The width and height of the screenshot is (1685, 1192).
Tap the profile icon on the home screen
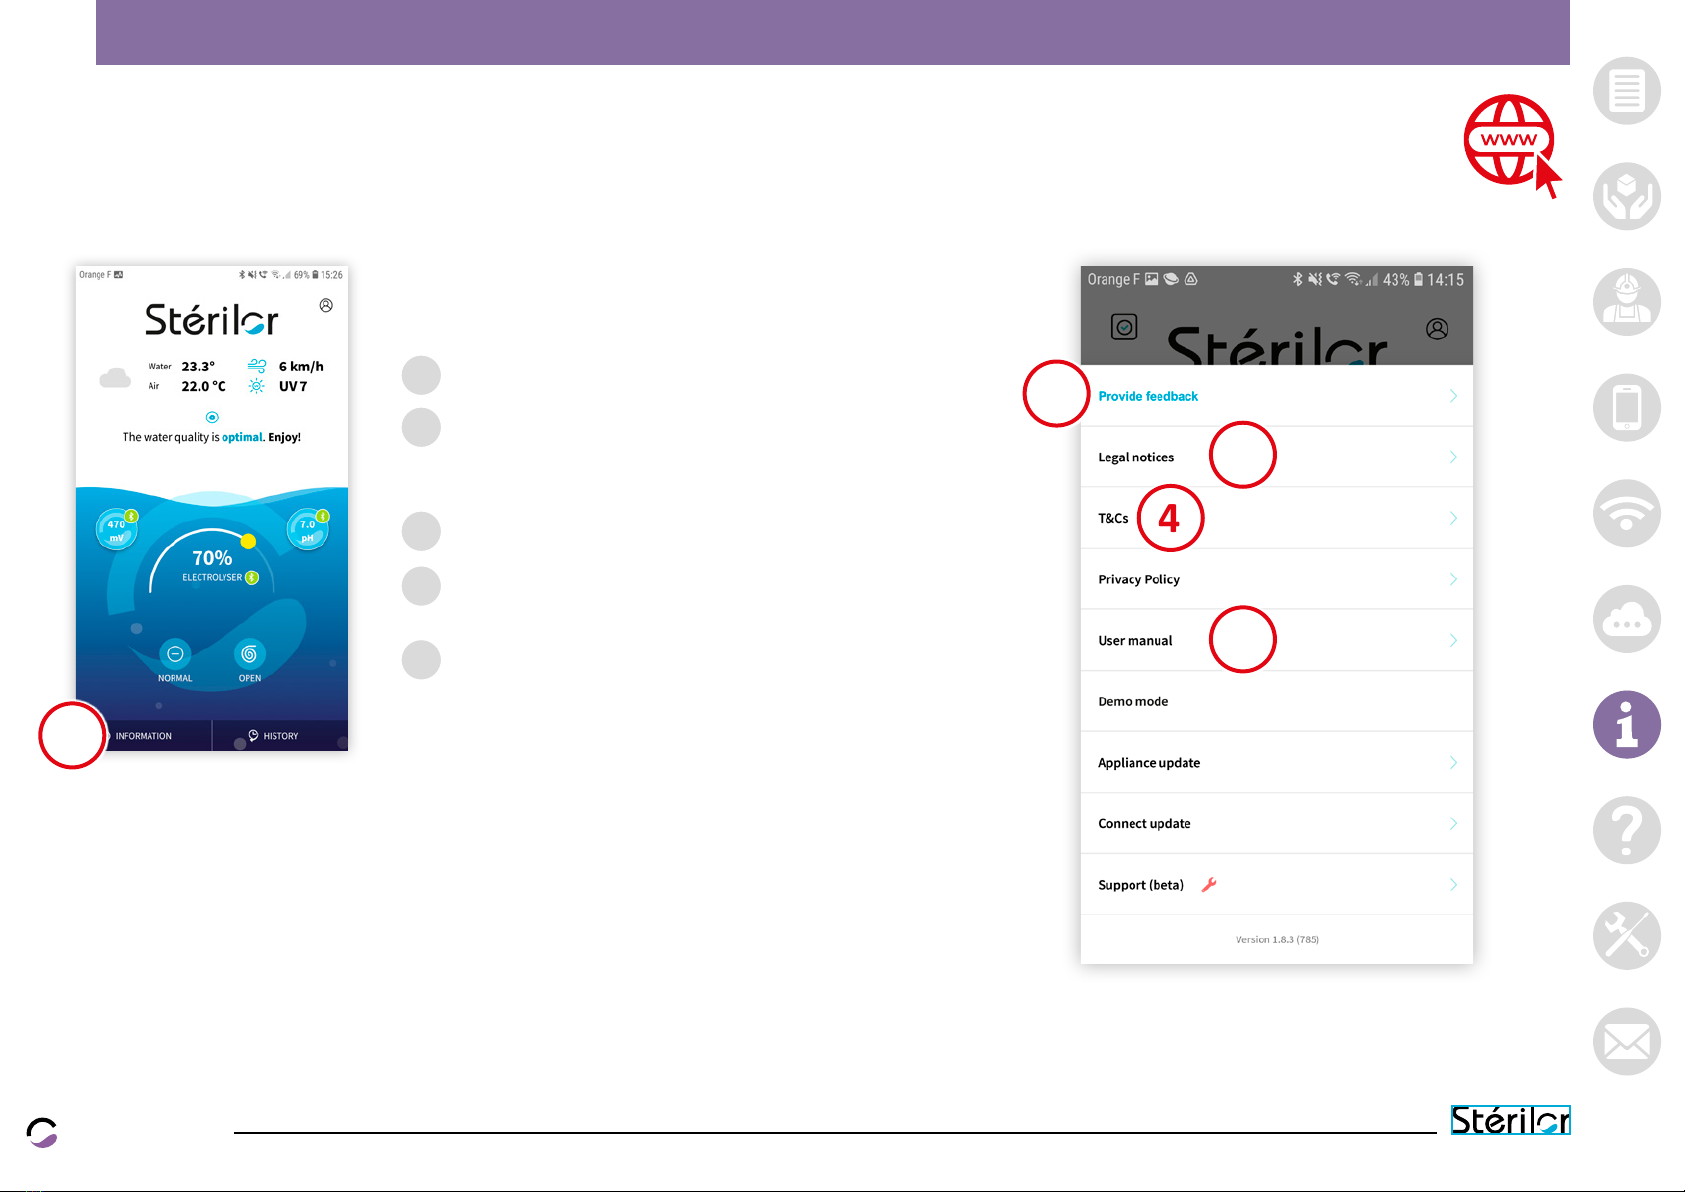[326, 305]
